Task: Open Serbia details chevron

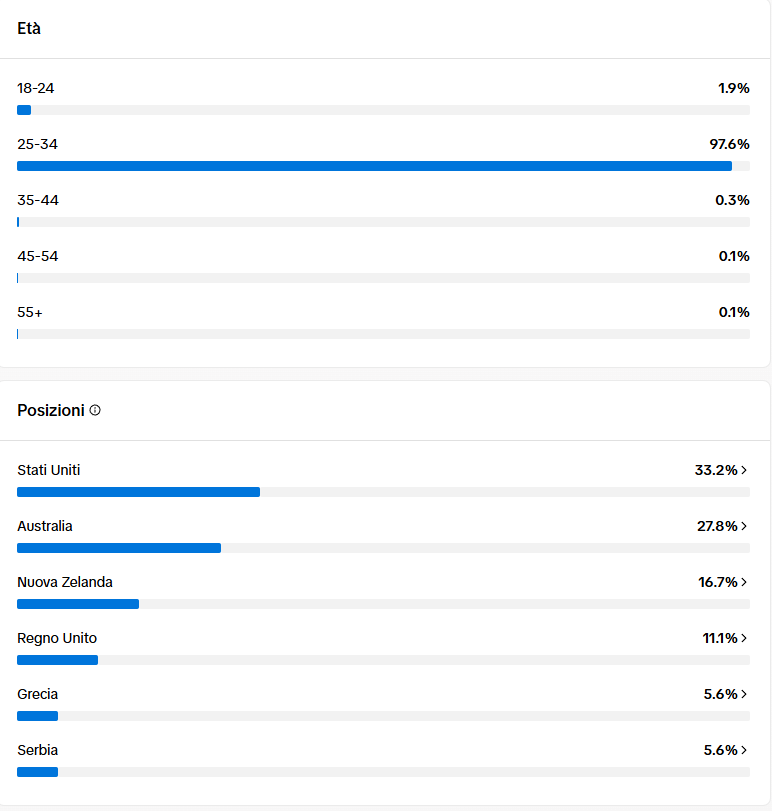Action: tap(745, 750)
